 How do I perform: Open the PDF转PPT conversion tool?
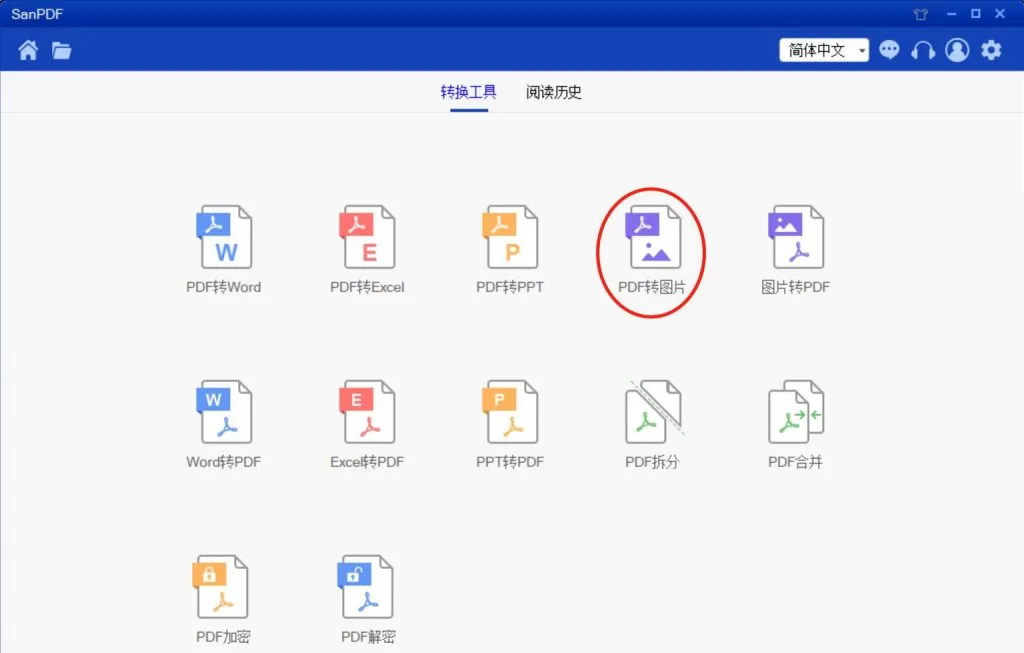pyautogui.click(x=510, y=249)
